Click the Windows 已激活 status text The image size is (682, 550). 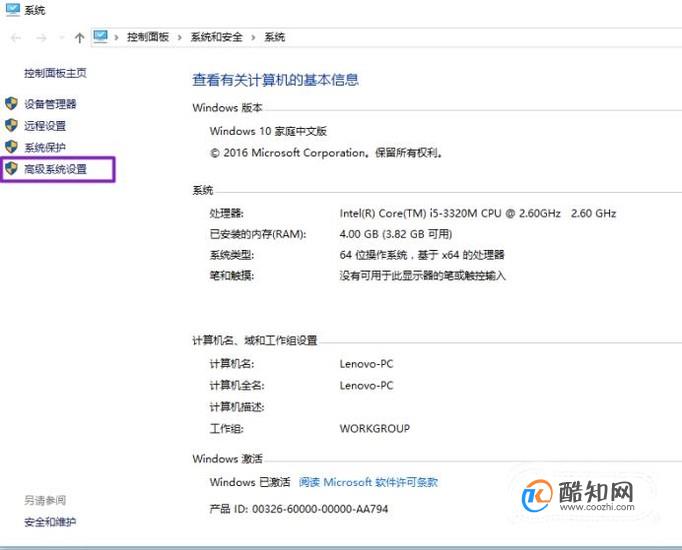point(250,482)
